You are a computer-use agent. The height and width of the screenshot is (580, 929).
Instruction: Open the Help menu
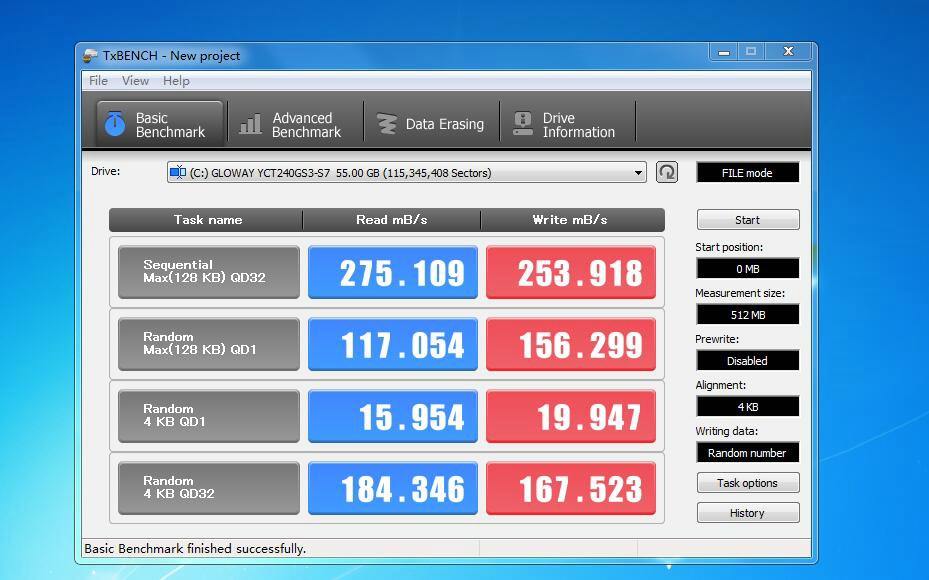[176, 81]
